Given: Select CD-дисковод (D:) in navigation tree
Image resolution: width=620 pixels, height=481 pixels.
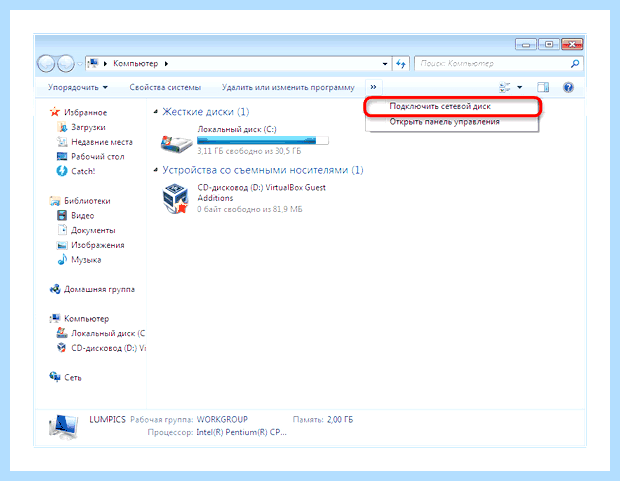Looking at the screenshot, I should (108, 348).
